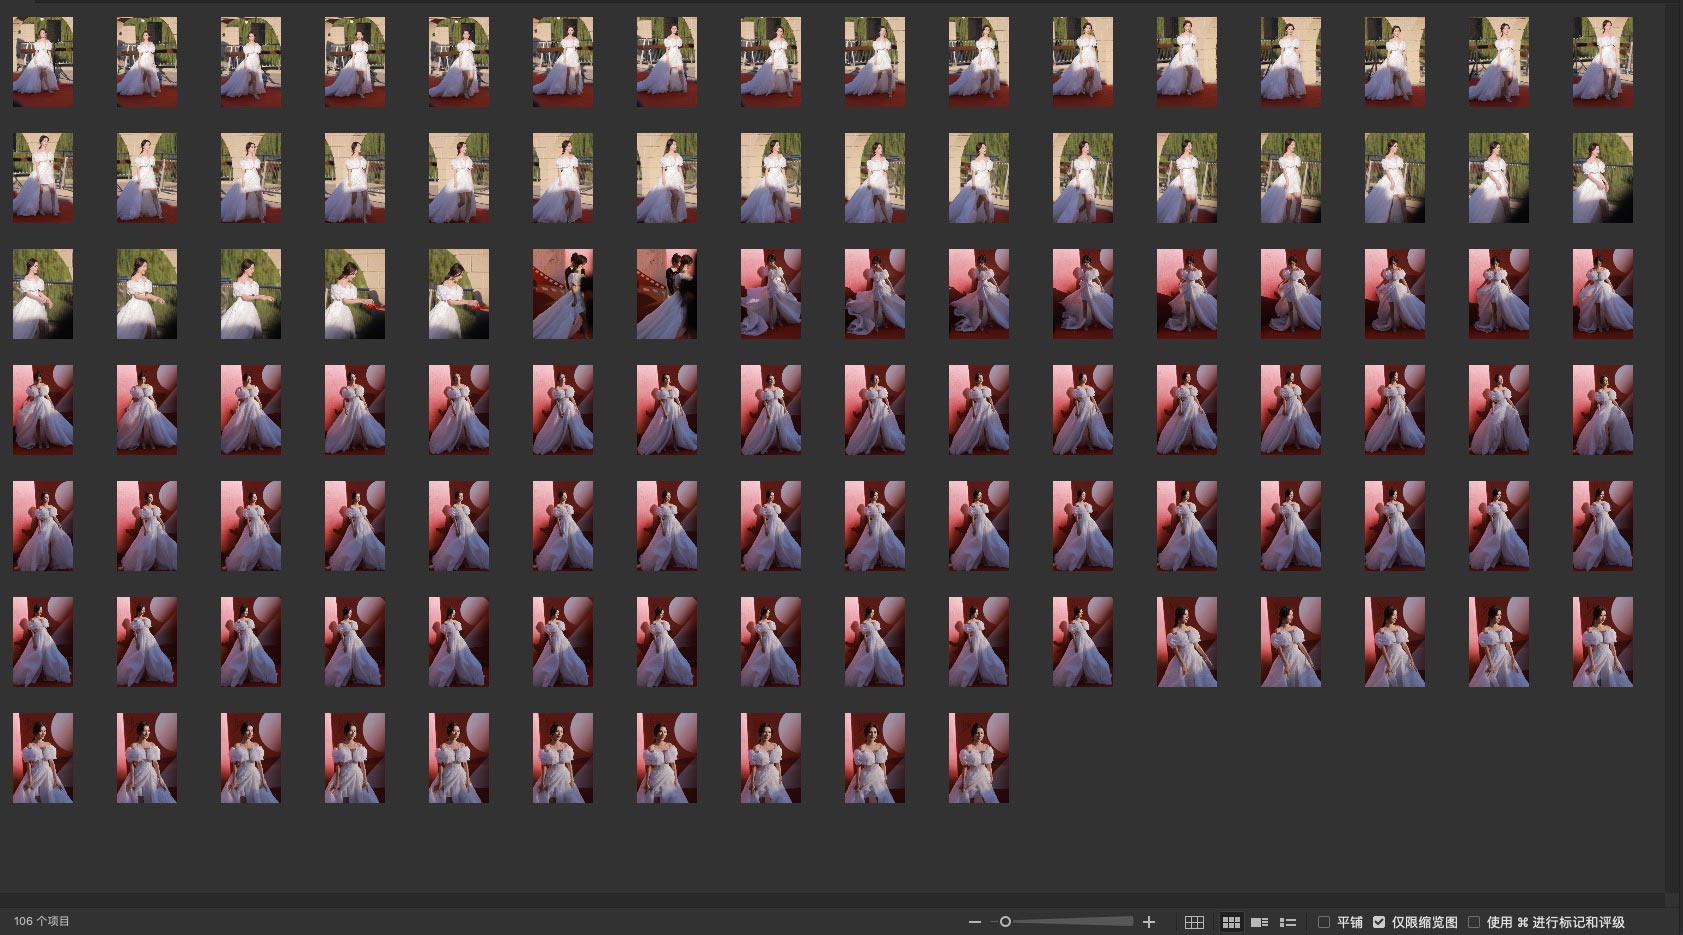This screenshot has width=1683, height=935.
Task: Switch to details view layout
Action: [1260, 922]
